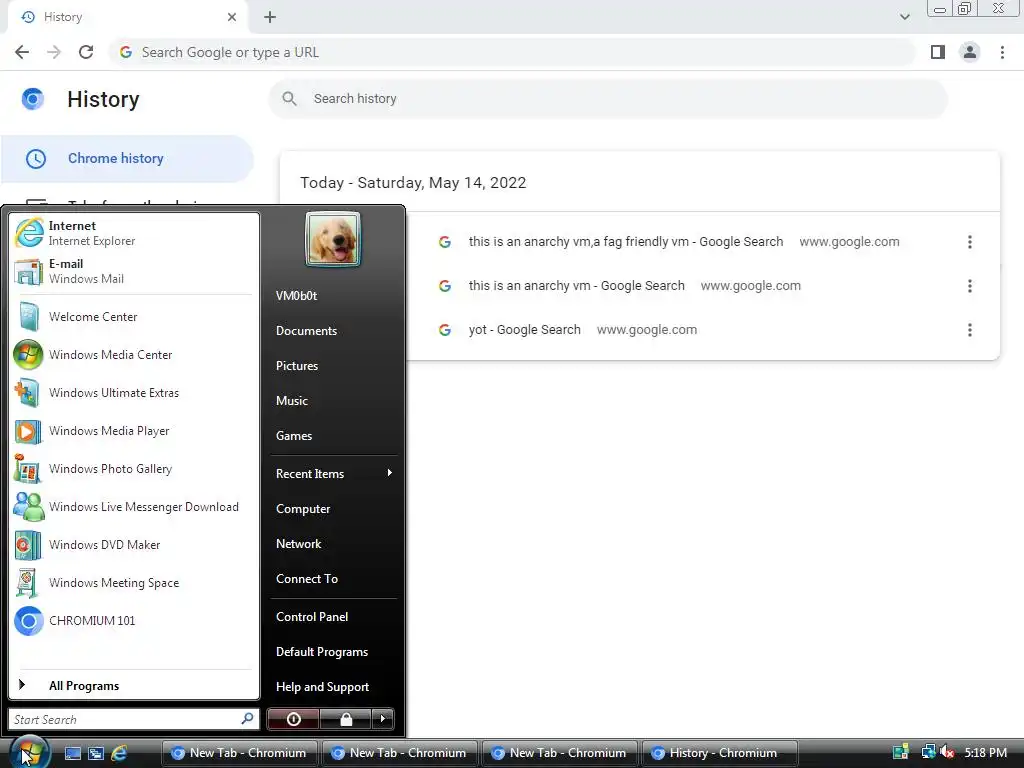The height and width of the screenshot is (768, 1024).
Task: Open Windows Meeting Space
Action: (x=134, y=583)
